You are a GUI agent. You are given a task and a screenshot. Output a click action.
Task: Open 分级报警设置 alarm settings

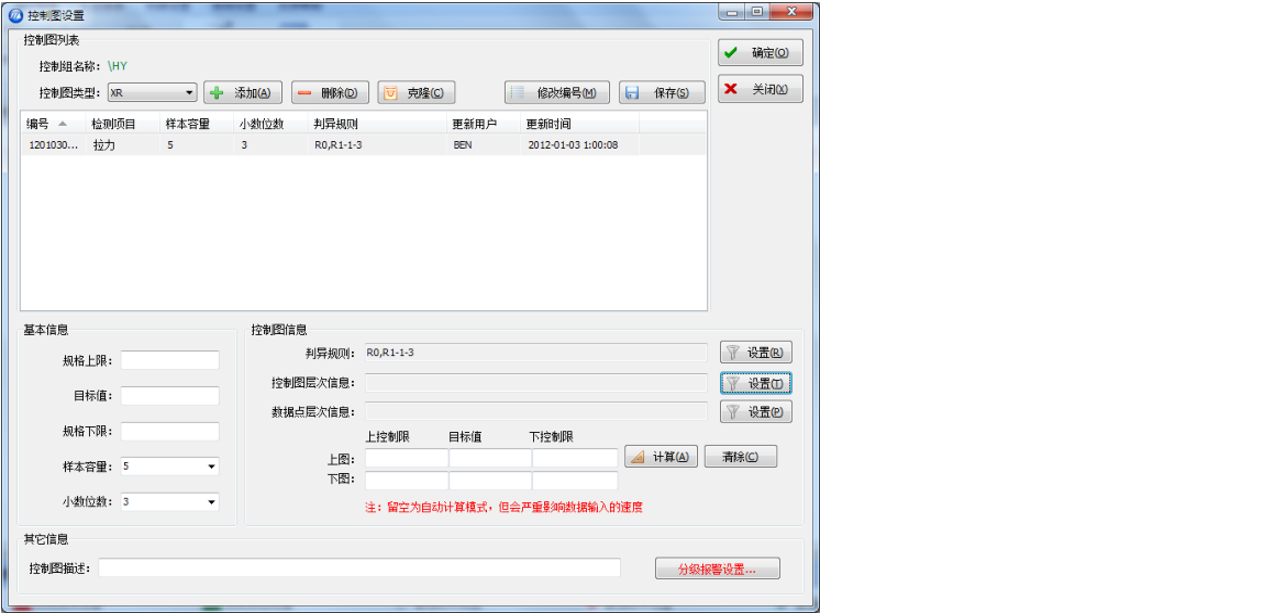[716, 569]
